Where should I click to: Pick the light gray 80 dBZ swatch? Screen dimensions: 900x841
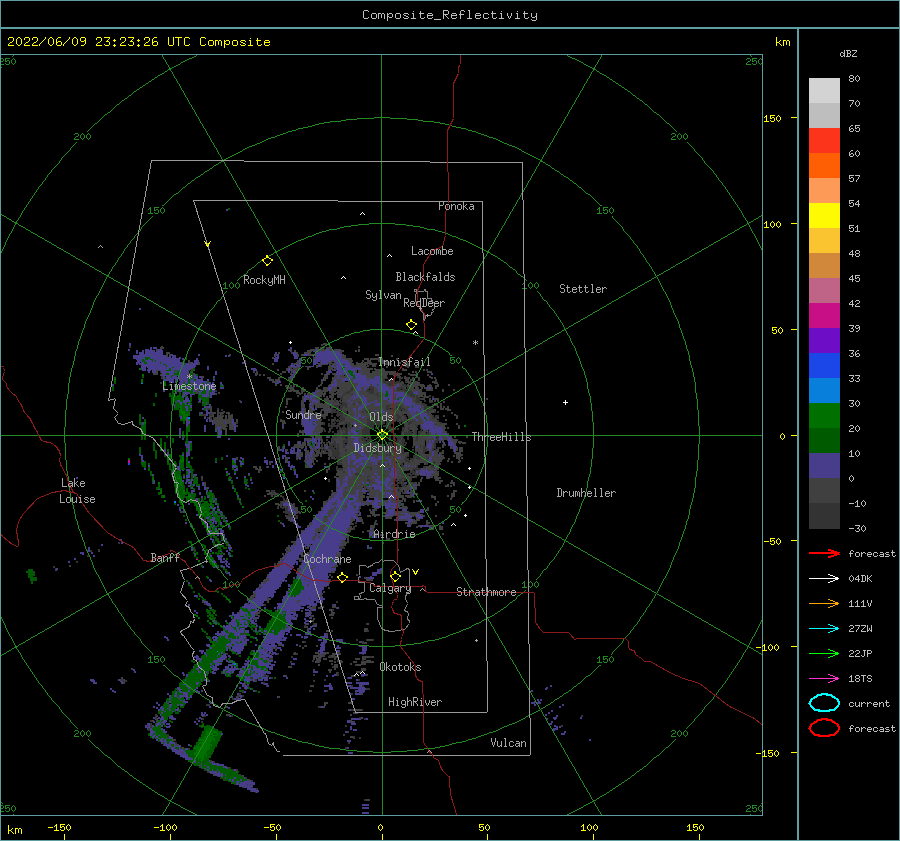pos(824,91)
